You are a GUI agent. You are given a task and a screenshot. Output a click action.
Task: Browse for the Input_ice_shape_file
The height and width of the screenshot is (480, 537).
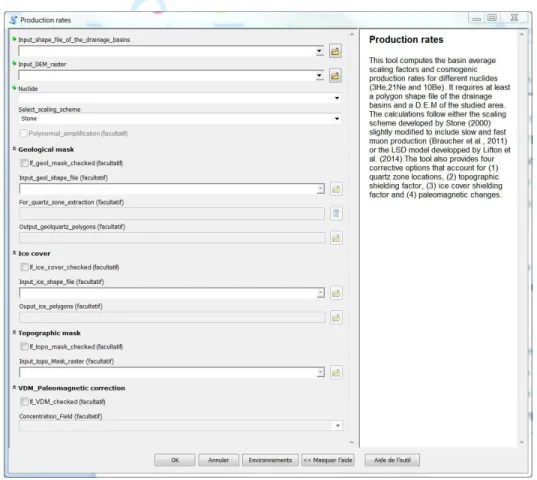click(336, 293)
